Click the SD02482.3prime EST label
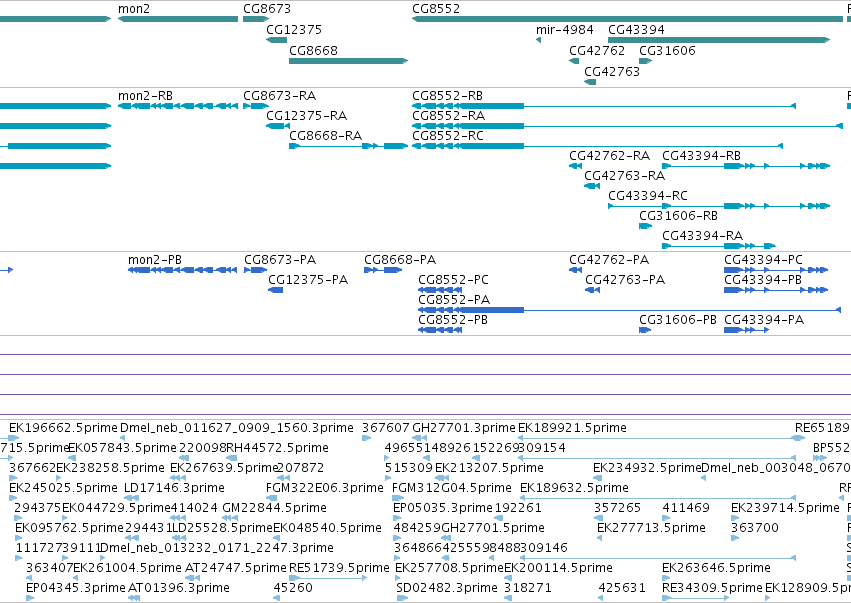This screenshot has width=851, height=603. click(447, 588)
